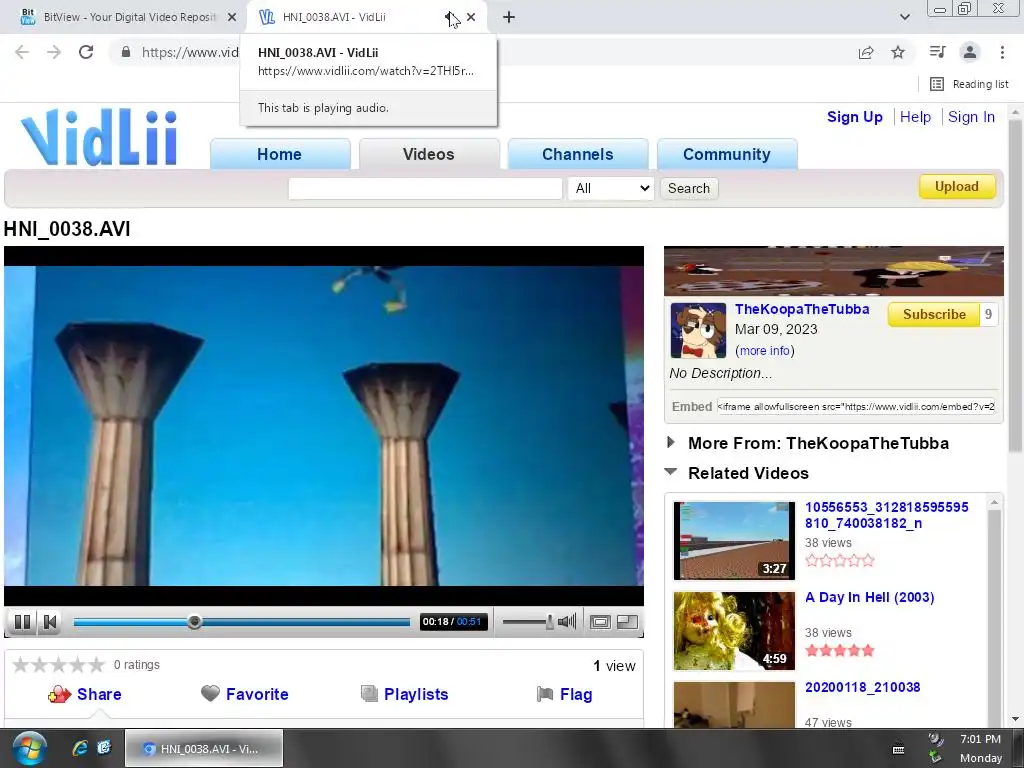The image size is (1024, 768).
Task: Open the tab search dropdown arrow
Action: [x=904, y=17]
